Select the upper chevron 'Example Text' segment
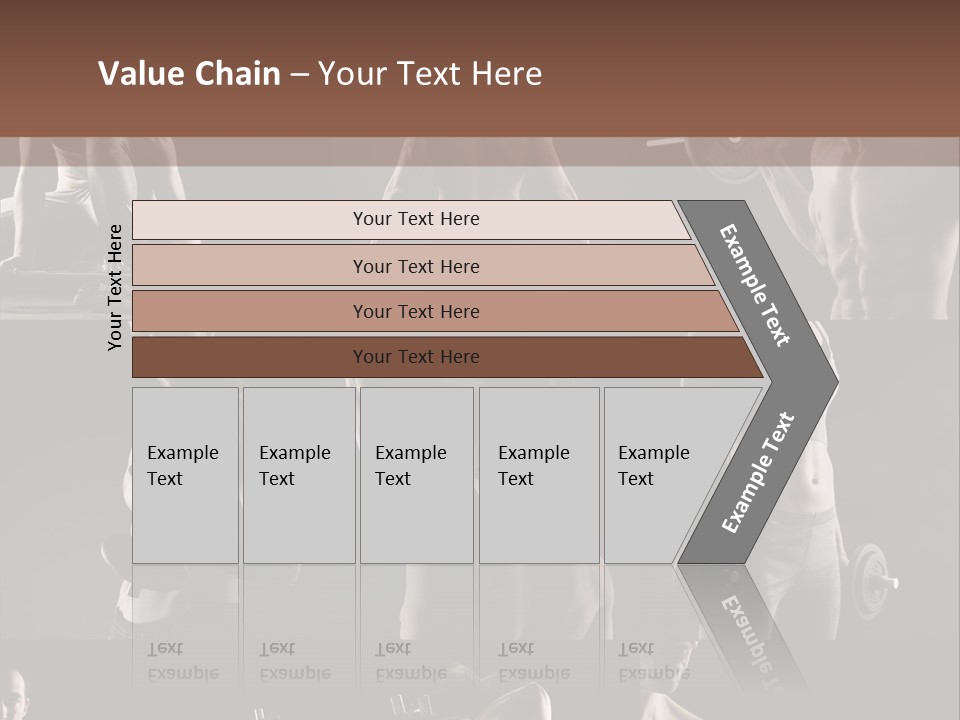The width and height of the screenshot is (960, 720). (756, 284)
